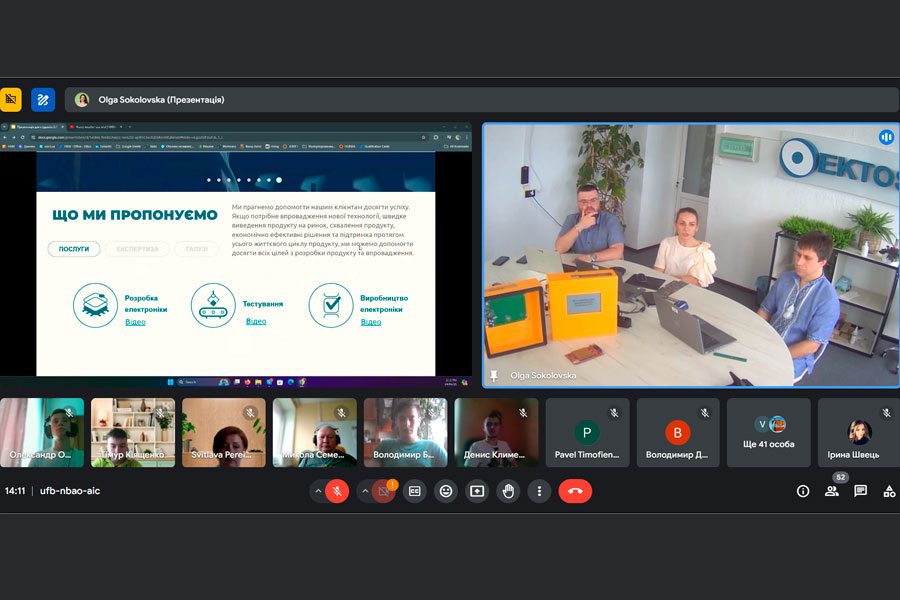Click the Виробництво електроніки checkmark icon
Screen dimensions: 900x600
[x=331, y=305]
